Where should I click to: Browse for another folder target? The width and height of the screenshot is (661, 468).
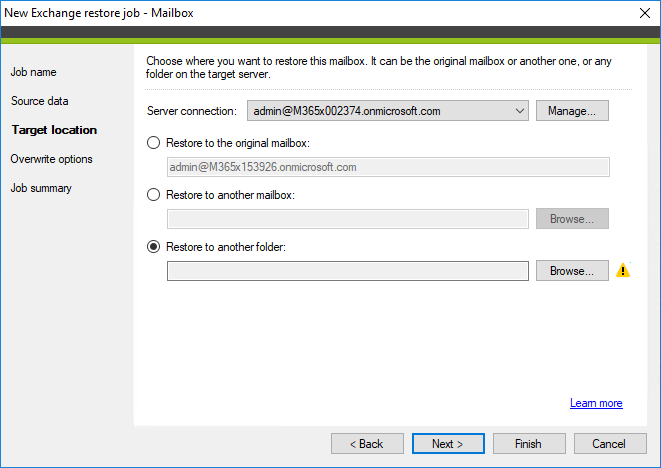[x=572, y=271]
